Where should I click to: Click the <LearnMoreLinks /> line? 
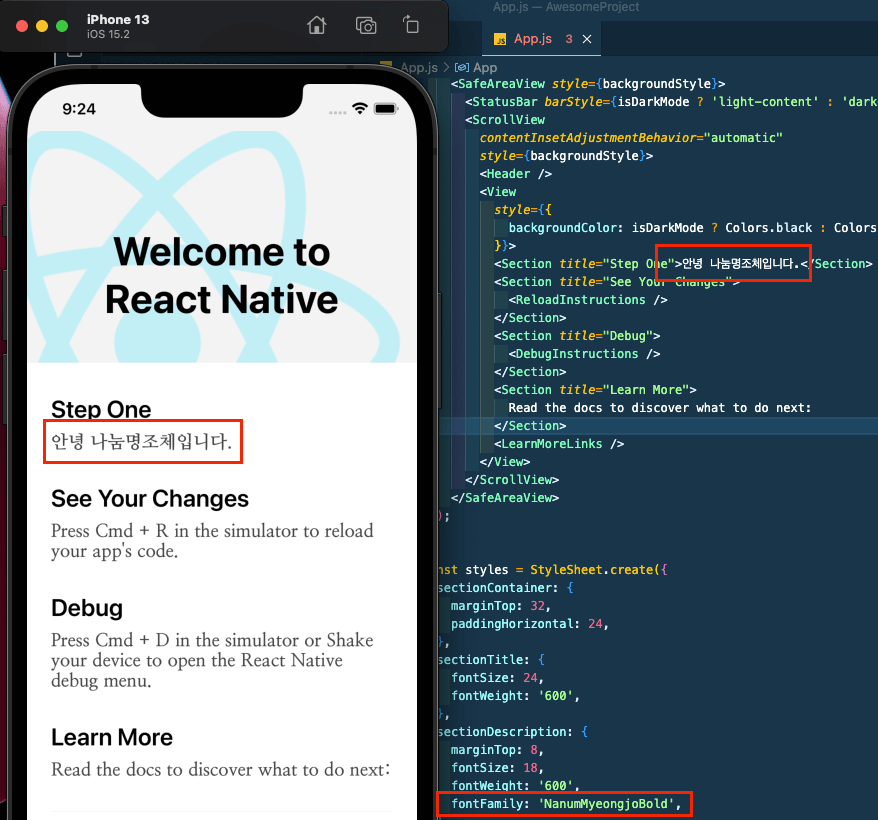pos(559,444)
